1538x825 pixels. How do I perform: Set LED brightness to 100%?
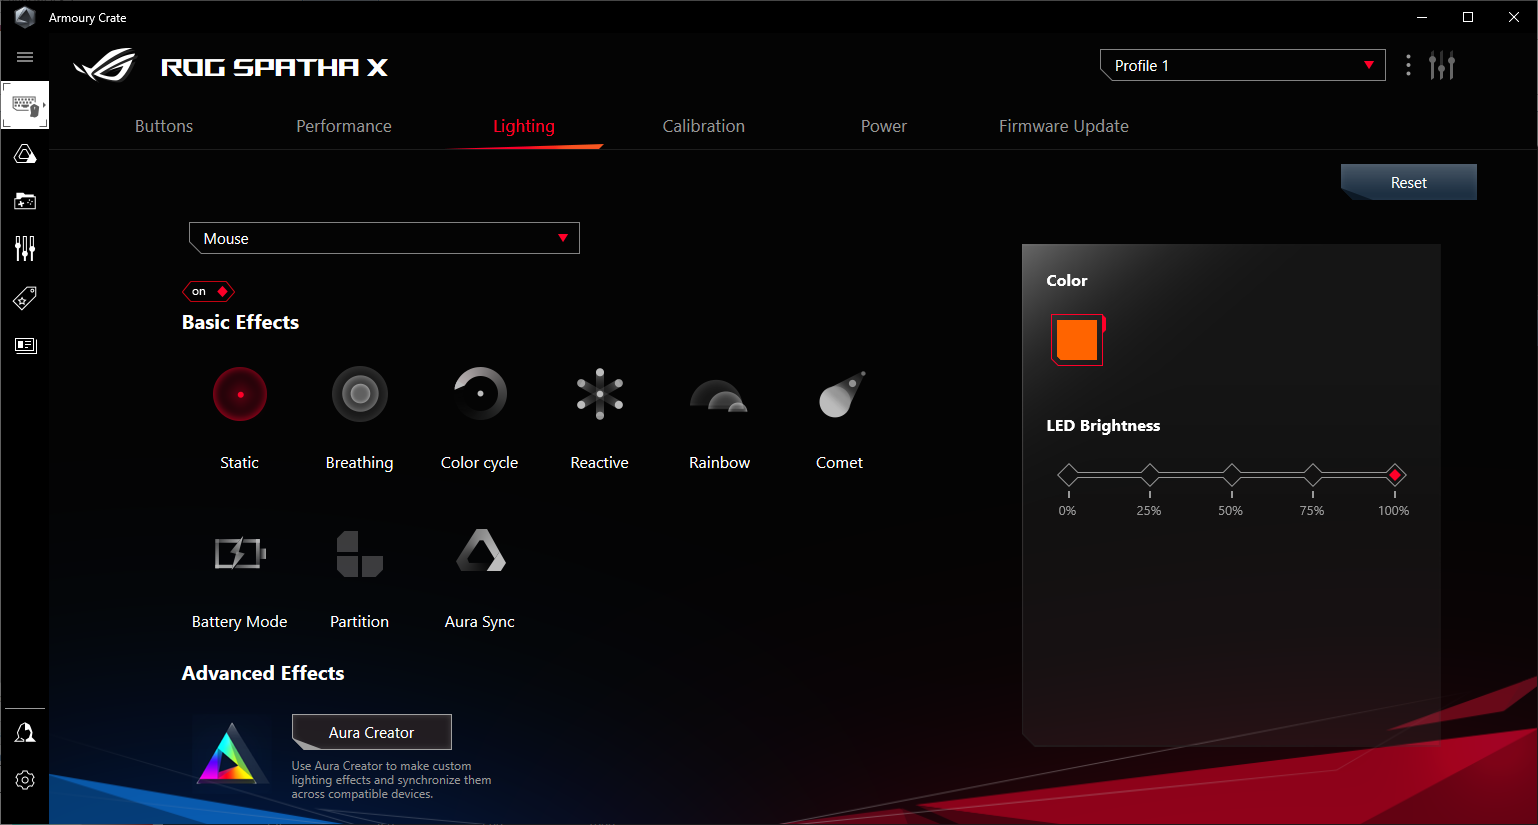tap(1395, 475)
